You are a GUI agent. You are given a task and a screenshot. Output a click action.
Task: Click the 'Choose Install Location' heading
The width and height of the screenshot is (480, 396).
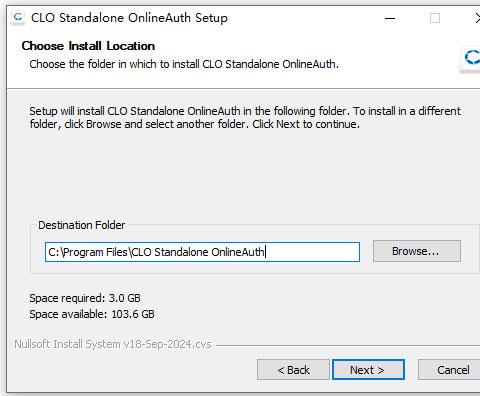click(88, 46)
